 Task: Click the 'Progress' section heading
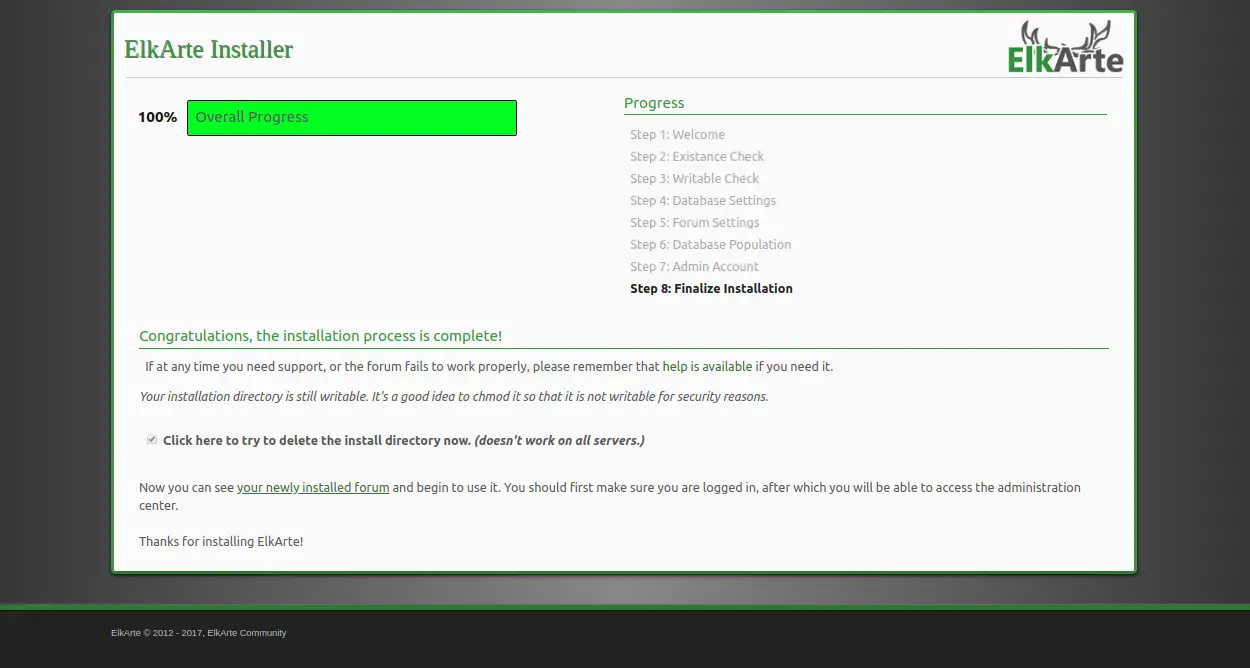point(654,103)
